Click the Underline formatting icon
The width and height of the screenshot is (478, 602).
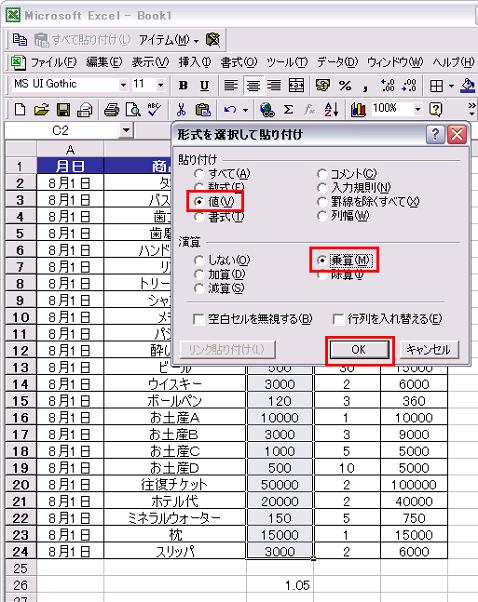204,85
